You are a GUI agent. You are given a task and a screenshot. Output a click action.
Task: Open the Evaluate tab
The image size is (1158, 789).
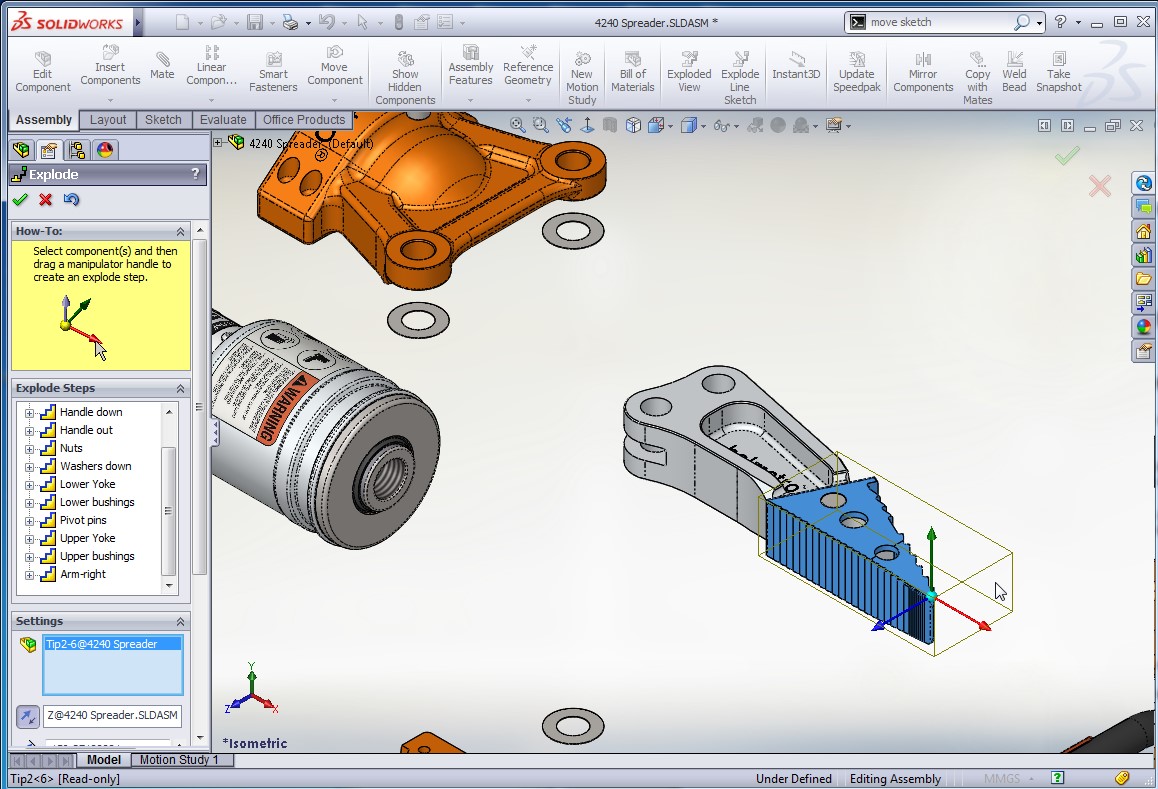(x=223, y=120)
